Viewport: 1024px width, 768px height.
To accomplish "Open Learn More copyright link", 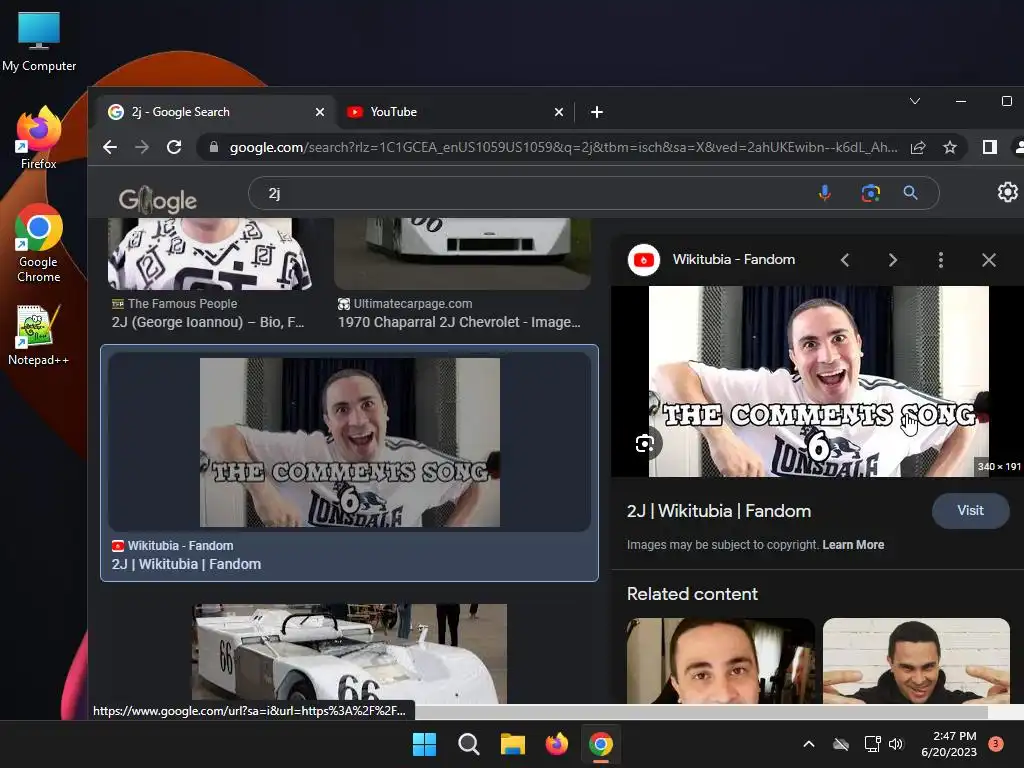I will [x=853, y=545].
